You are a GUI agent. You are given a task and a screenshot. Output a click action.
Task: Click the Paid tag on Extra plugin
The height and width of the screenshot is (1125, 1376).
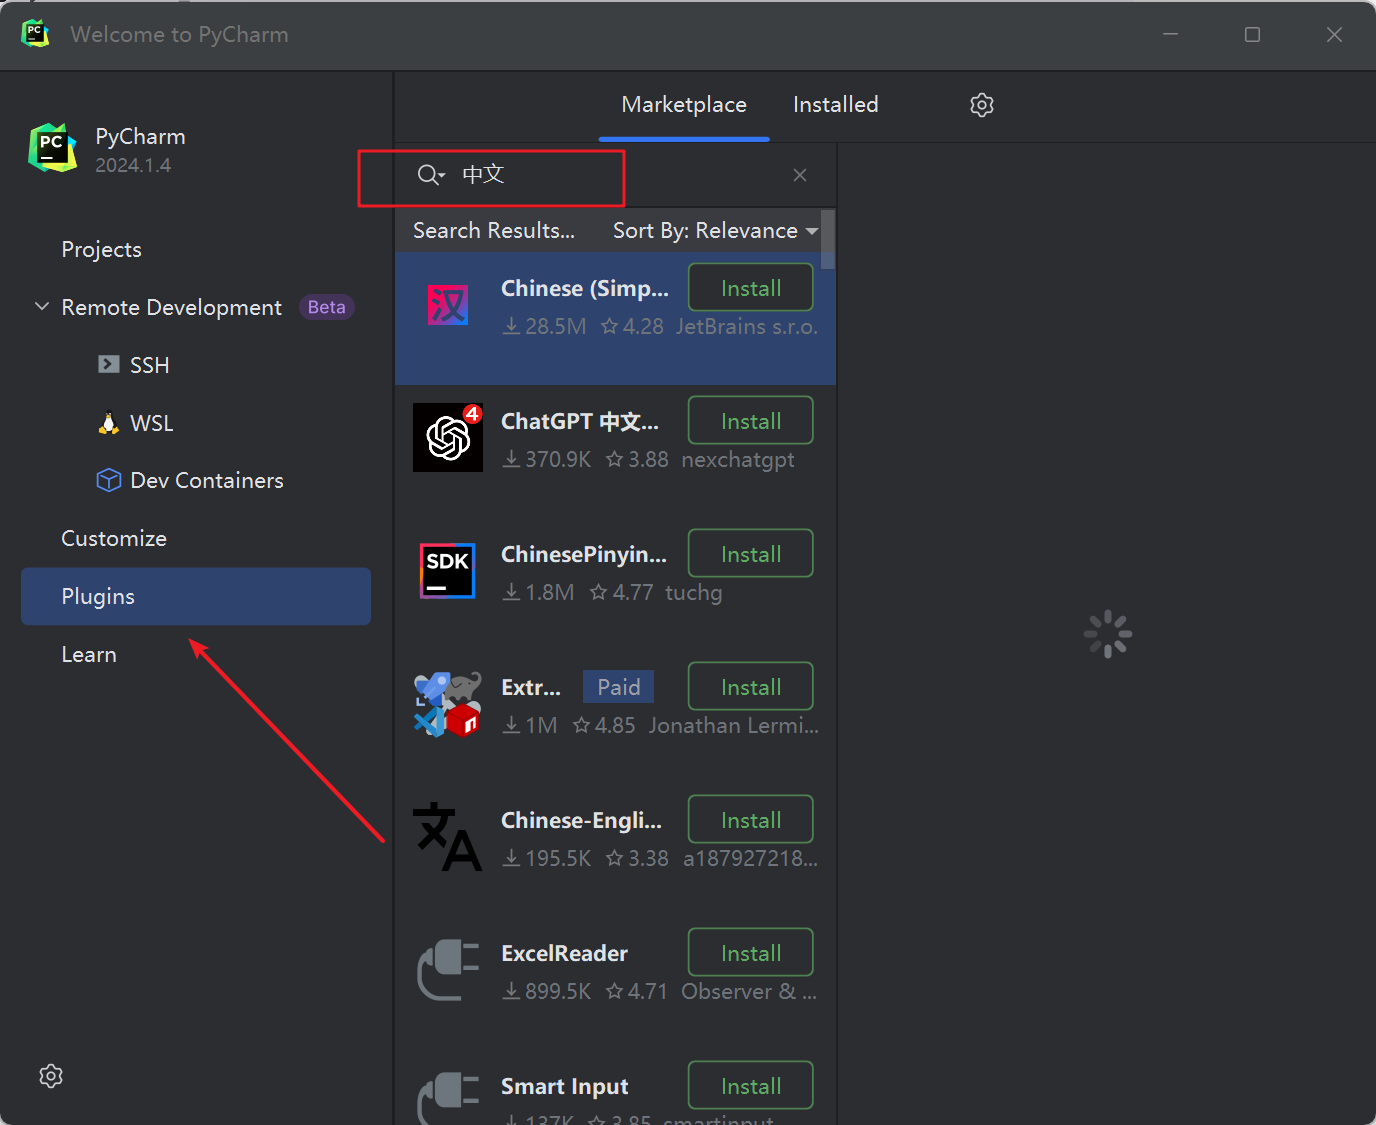[618, 687]
